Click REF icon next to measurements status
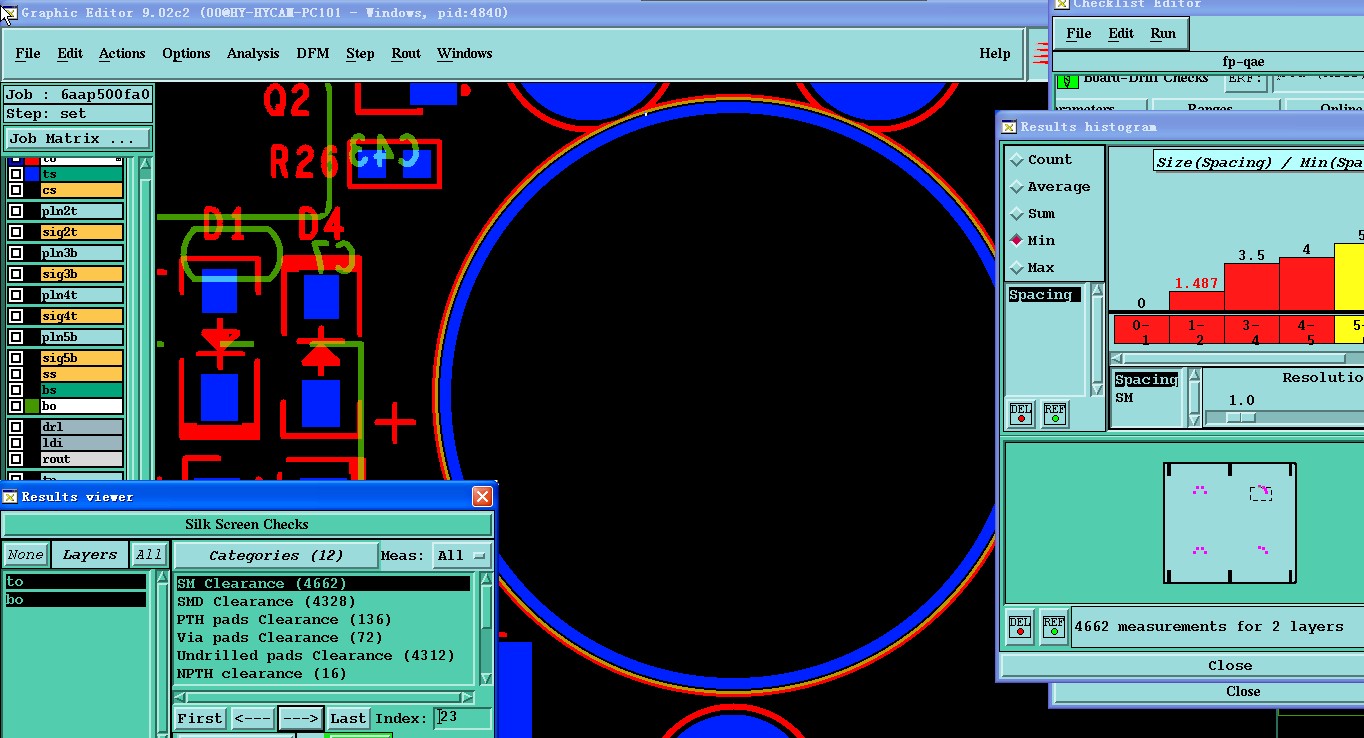 [1053, 627]
